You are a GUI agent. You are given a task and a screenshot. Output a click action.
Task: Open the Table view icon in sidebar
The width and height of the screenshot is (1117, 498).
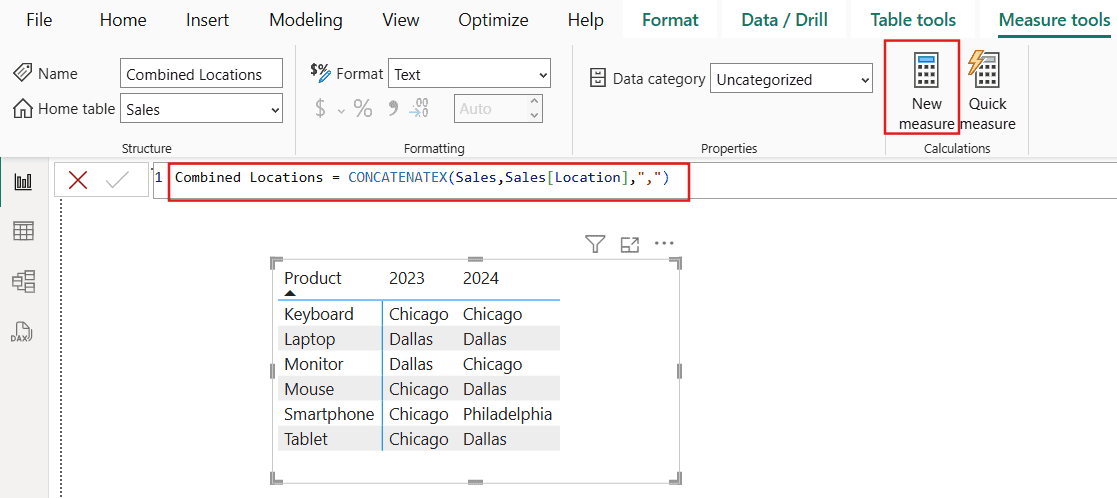(x=24, y=231)
